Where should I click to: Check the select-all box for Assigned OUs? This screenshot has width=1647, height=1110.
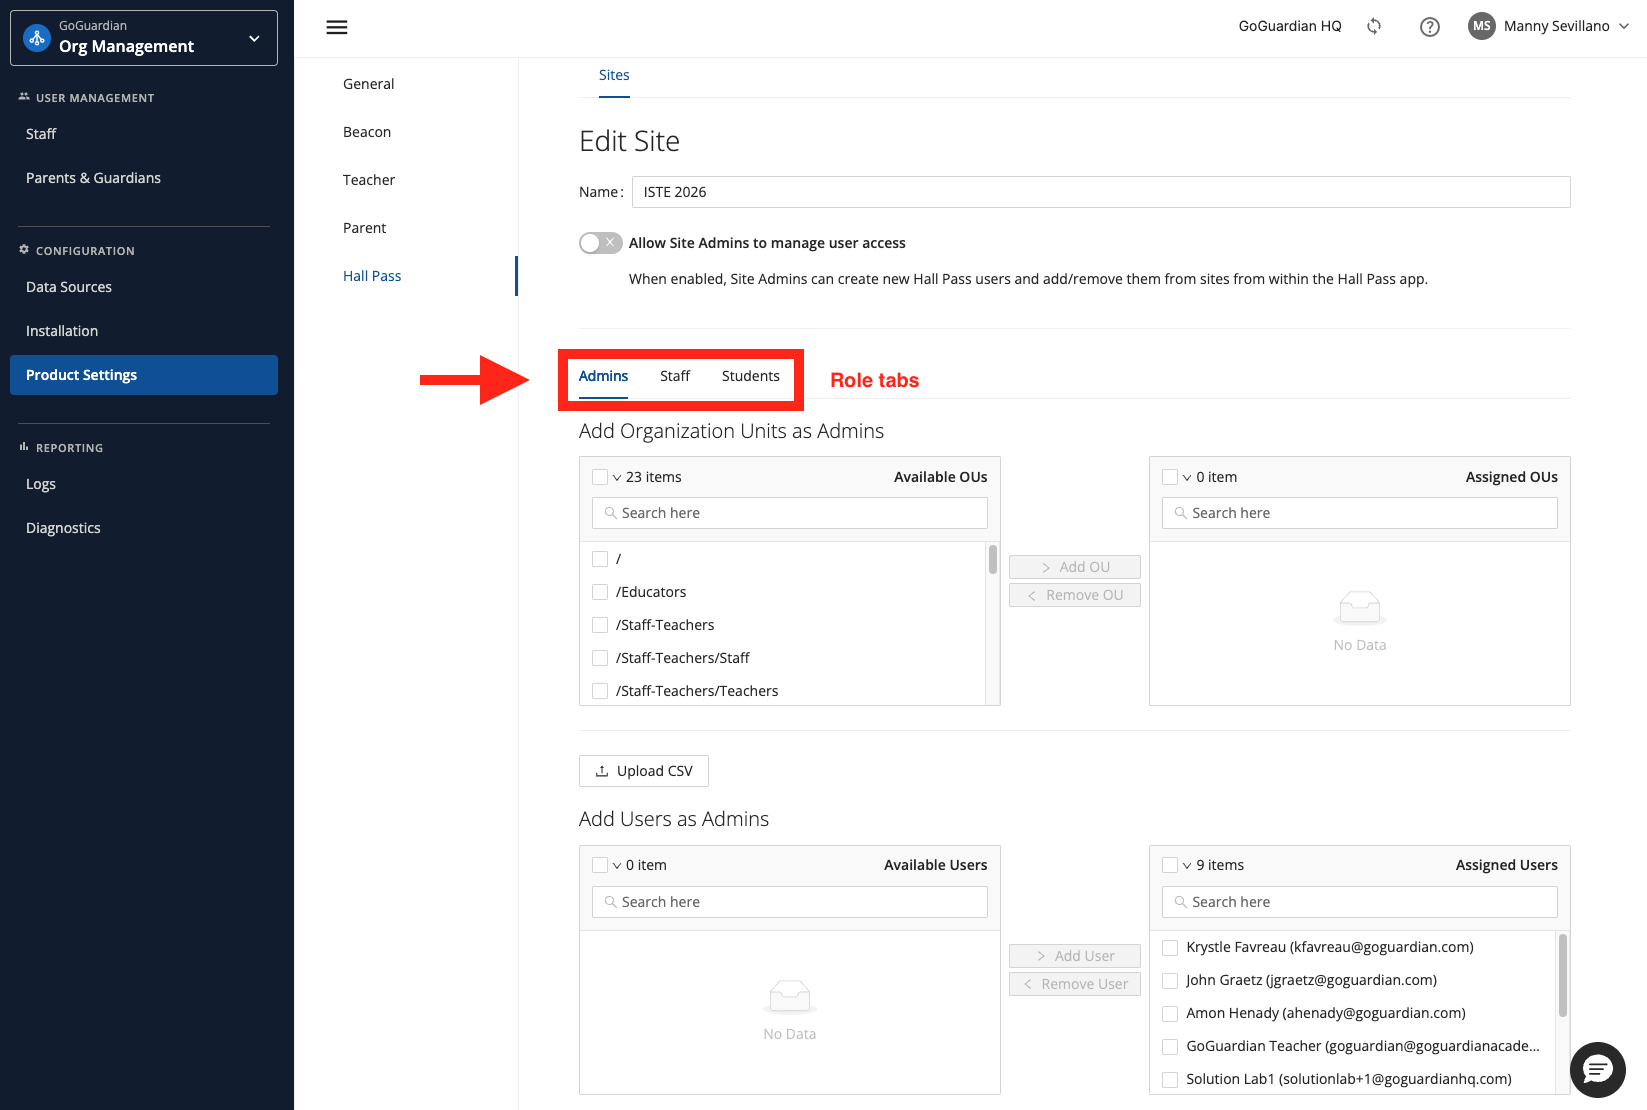click(x=1170, y=477)
